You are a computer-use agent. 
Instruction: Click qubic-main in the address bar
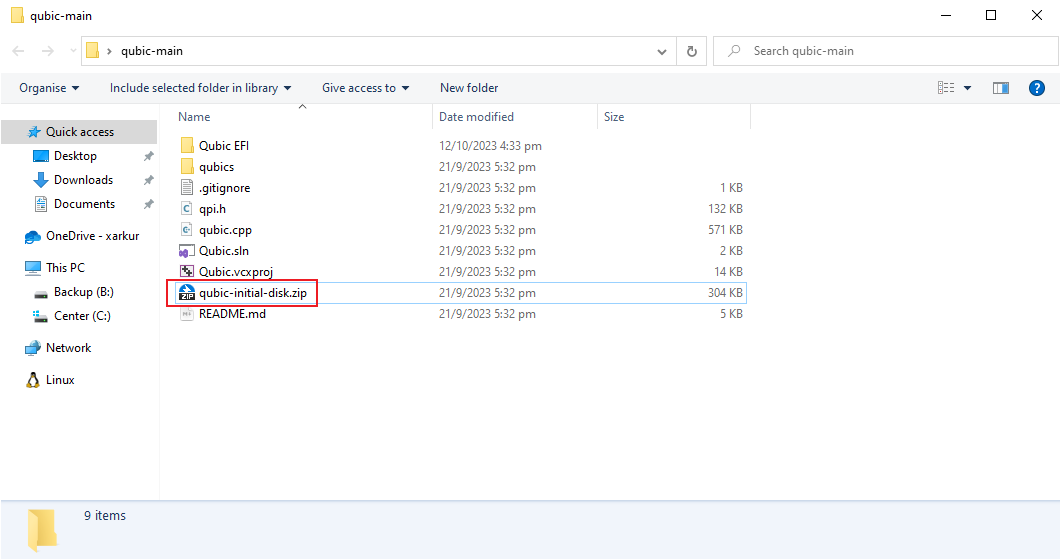pos(152,51)
